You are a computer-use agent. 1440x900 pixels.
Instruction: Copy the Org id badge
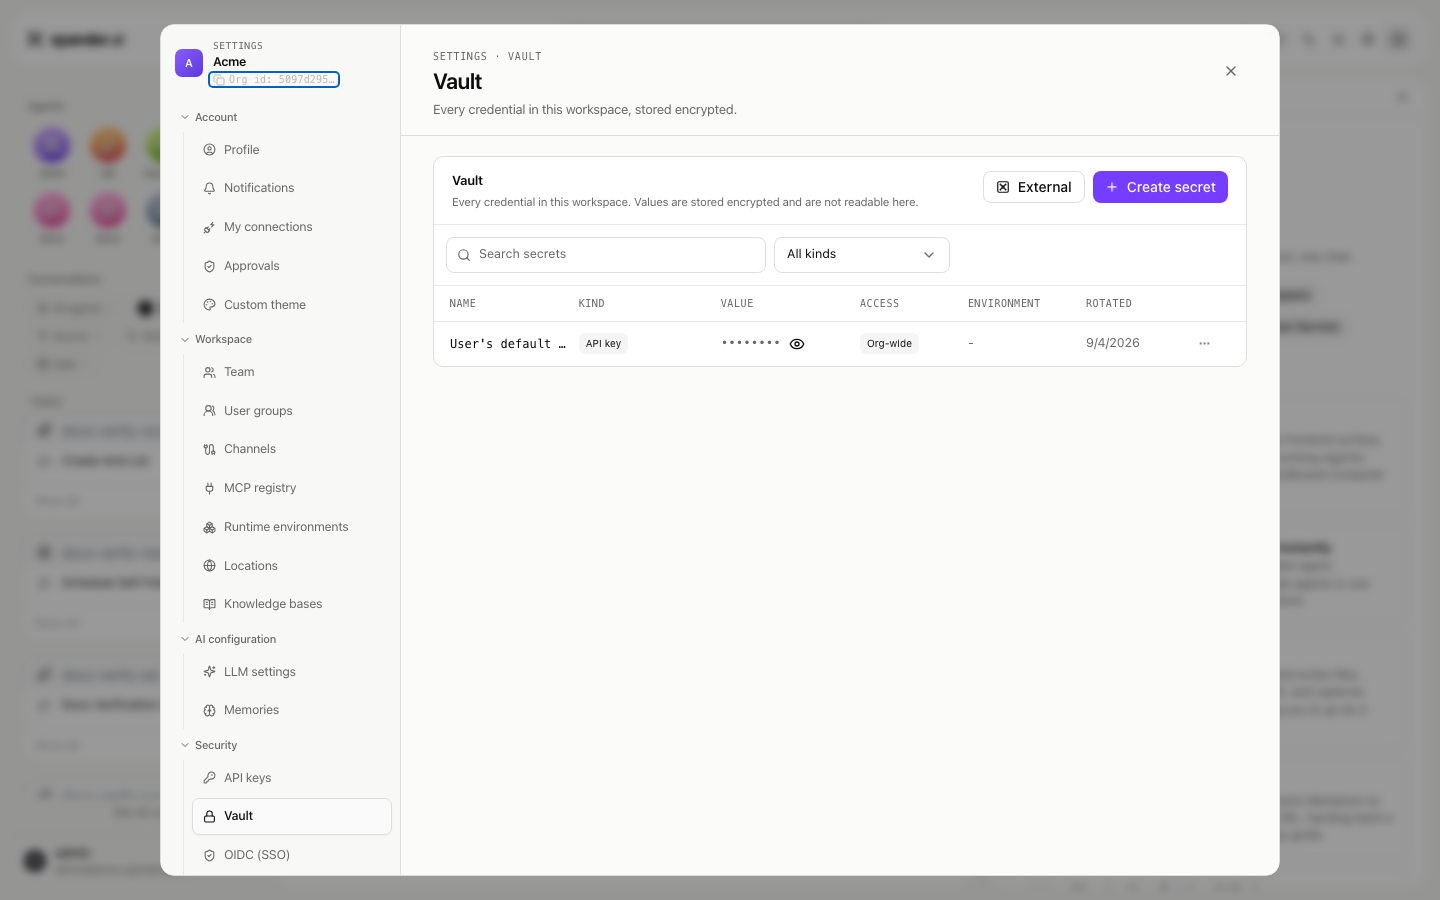point(274,79)
